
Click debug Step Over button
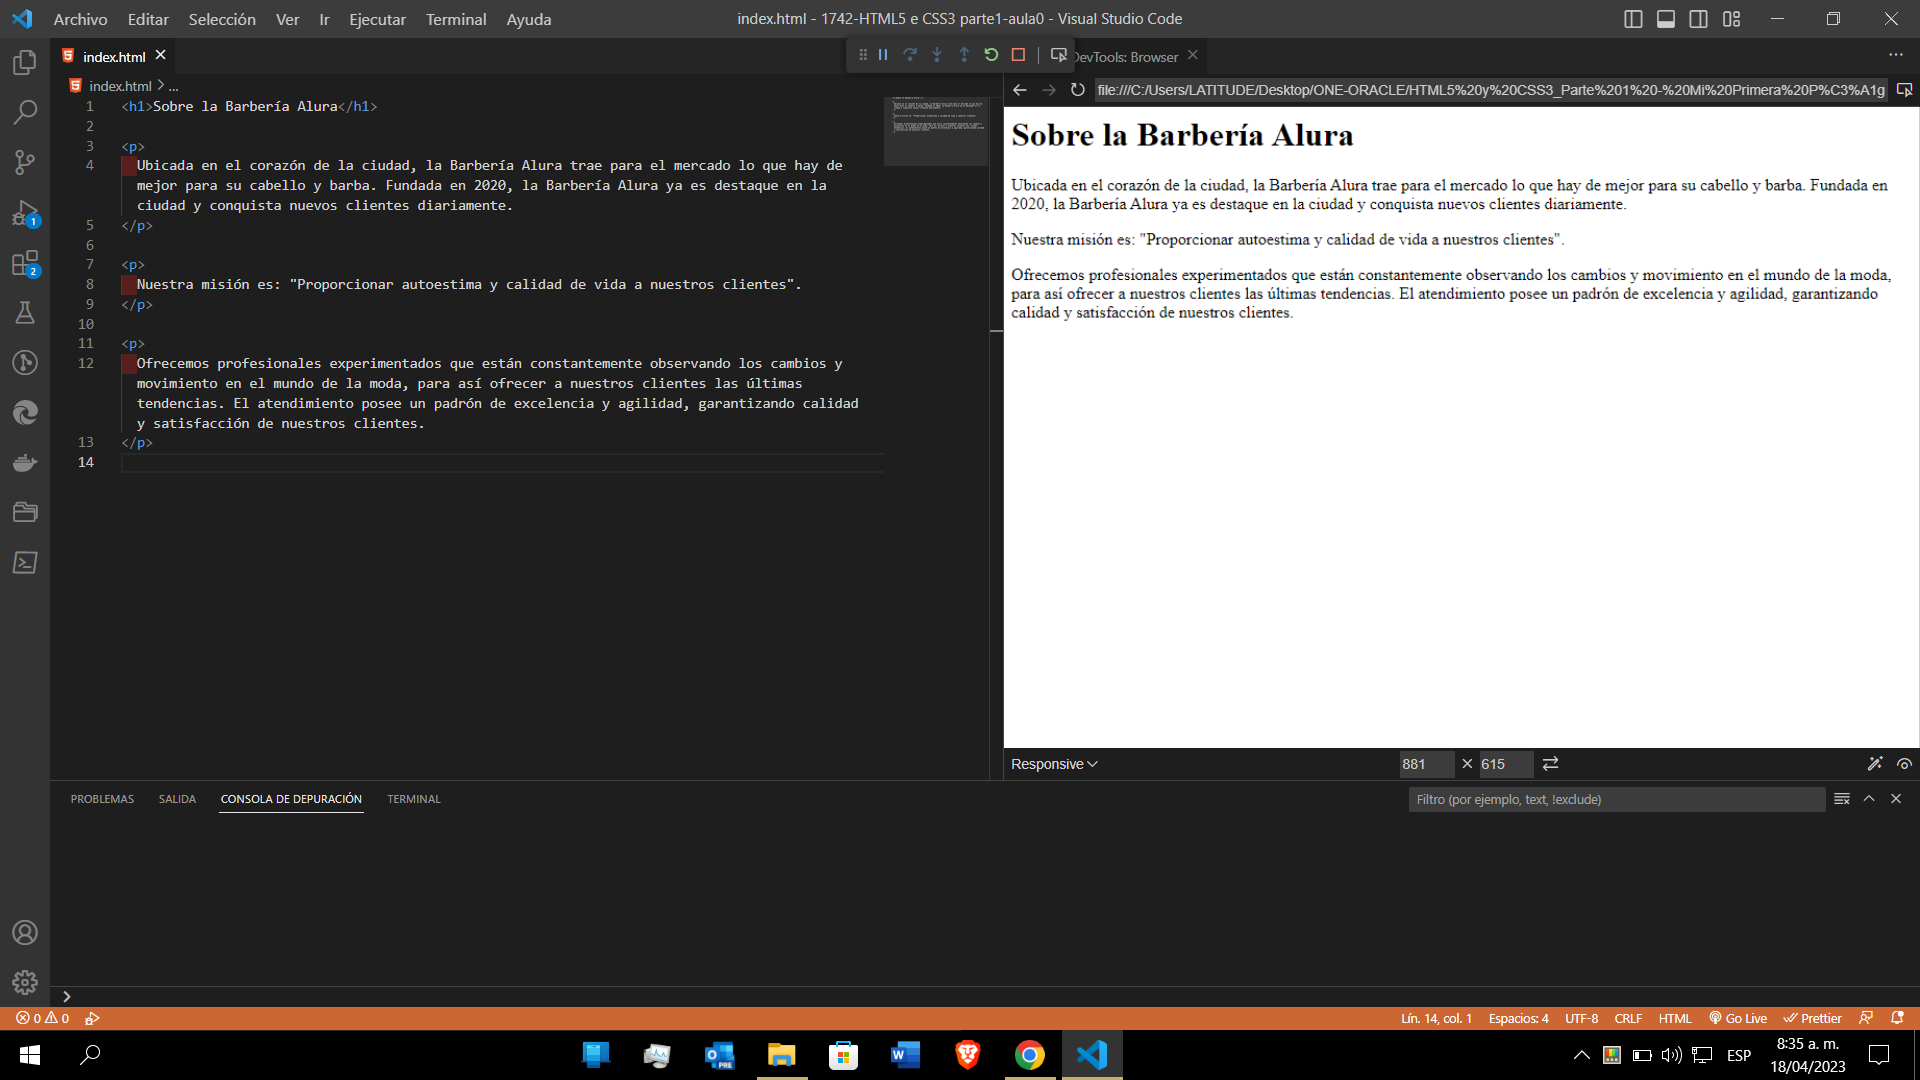(910, 55)
